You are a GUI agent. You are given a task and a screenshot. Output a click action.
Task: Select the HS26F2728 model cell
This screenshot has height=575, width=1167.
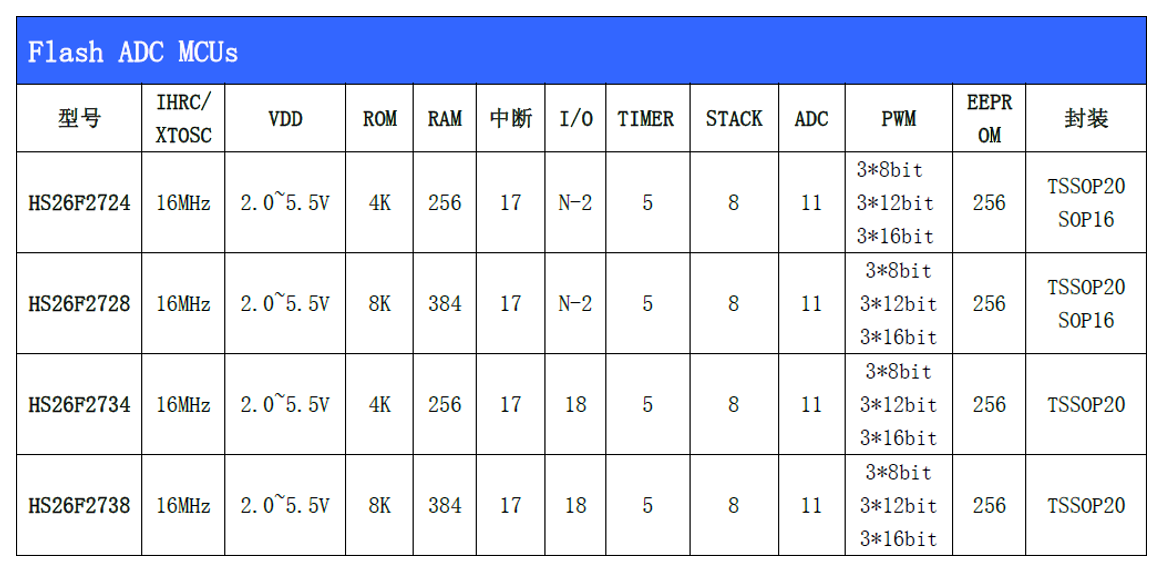click(80, 304)
